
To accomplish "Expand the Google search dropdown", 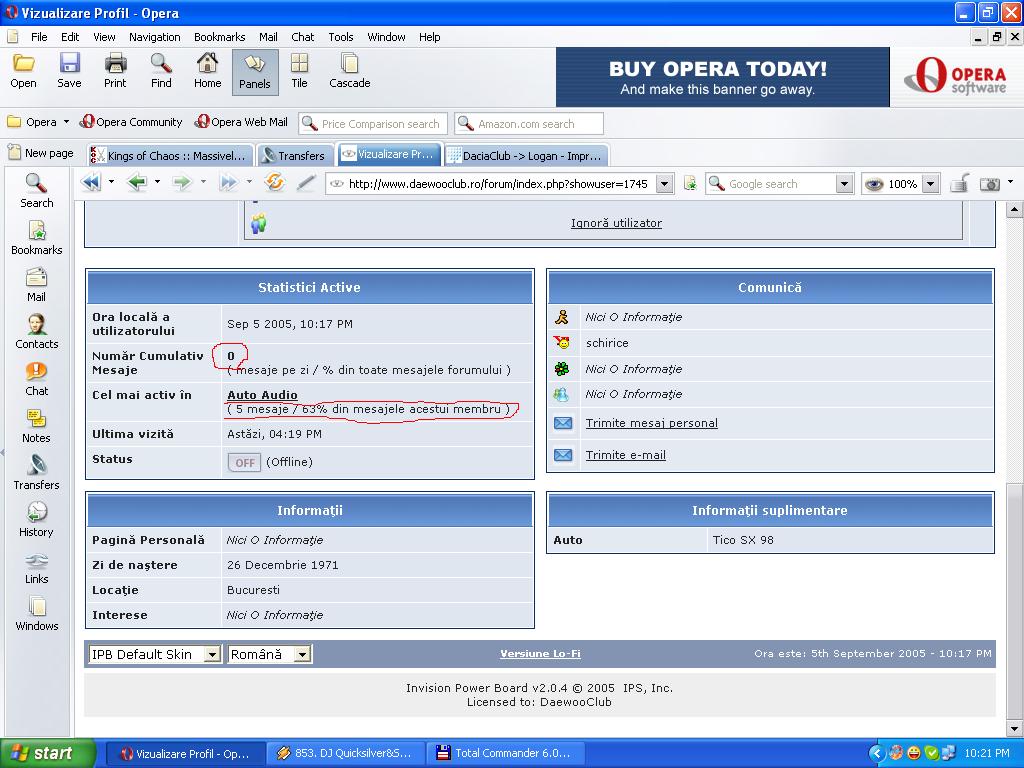I will point(844,184).
